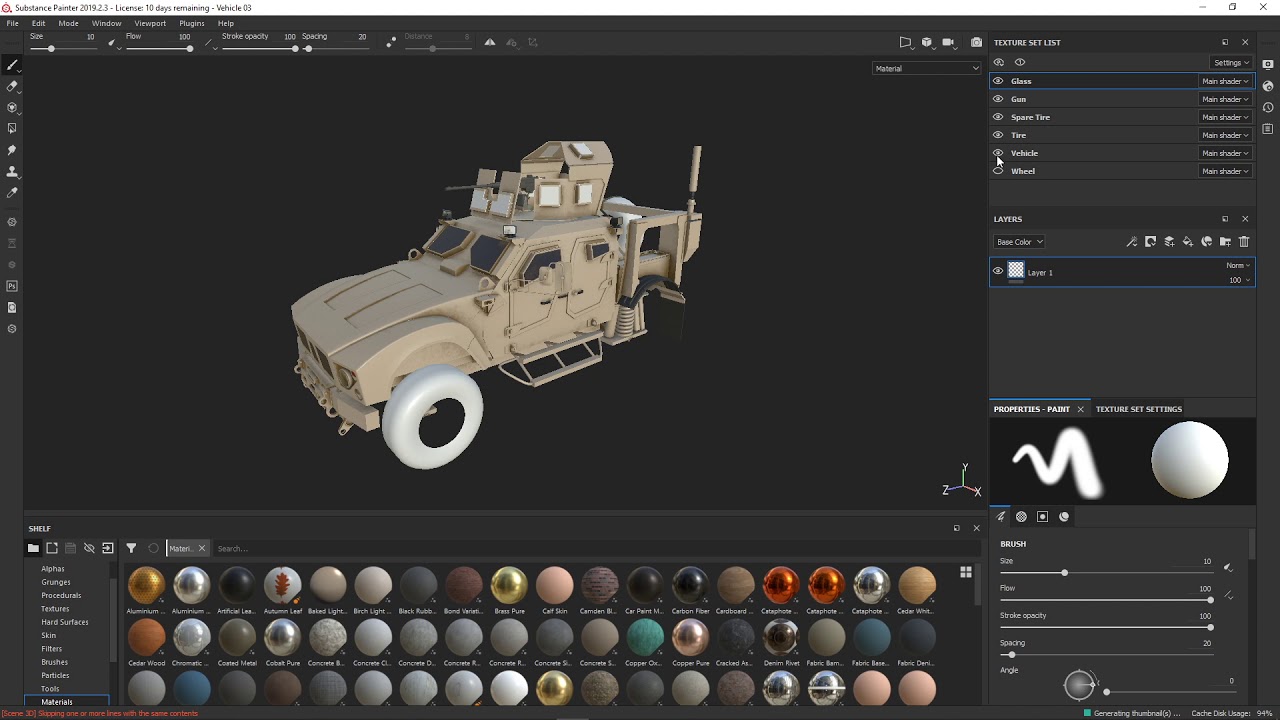Toggle symmetry in the top toolbar
Image resolution: width=1280 pixels, height=720 pixels.
(x=490, y=42)
